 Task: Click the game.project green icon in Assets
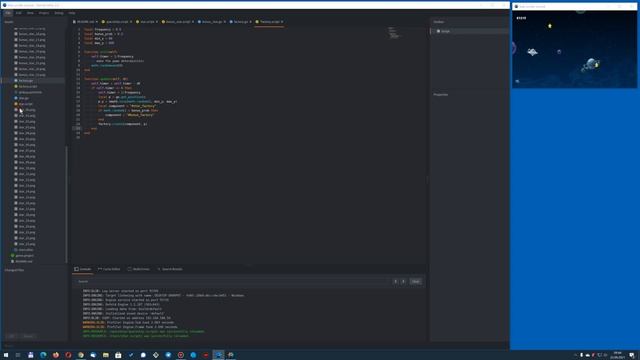[13, 256]
